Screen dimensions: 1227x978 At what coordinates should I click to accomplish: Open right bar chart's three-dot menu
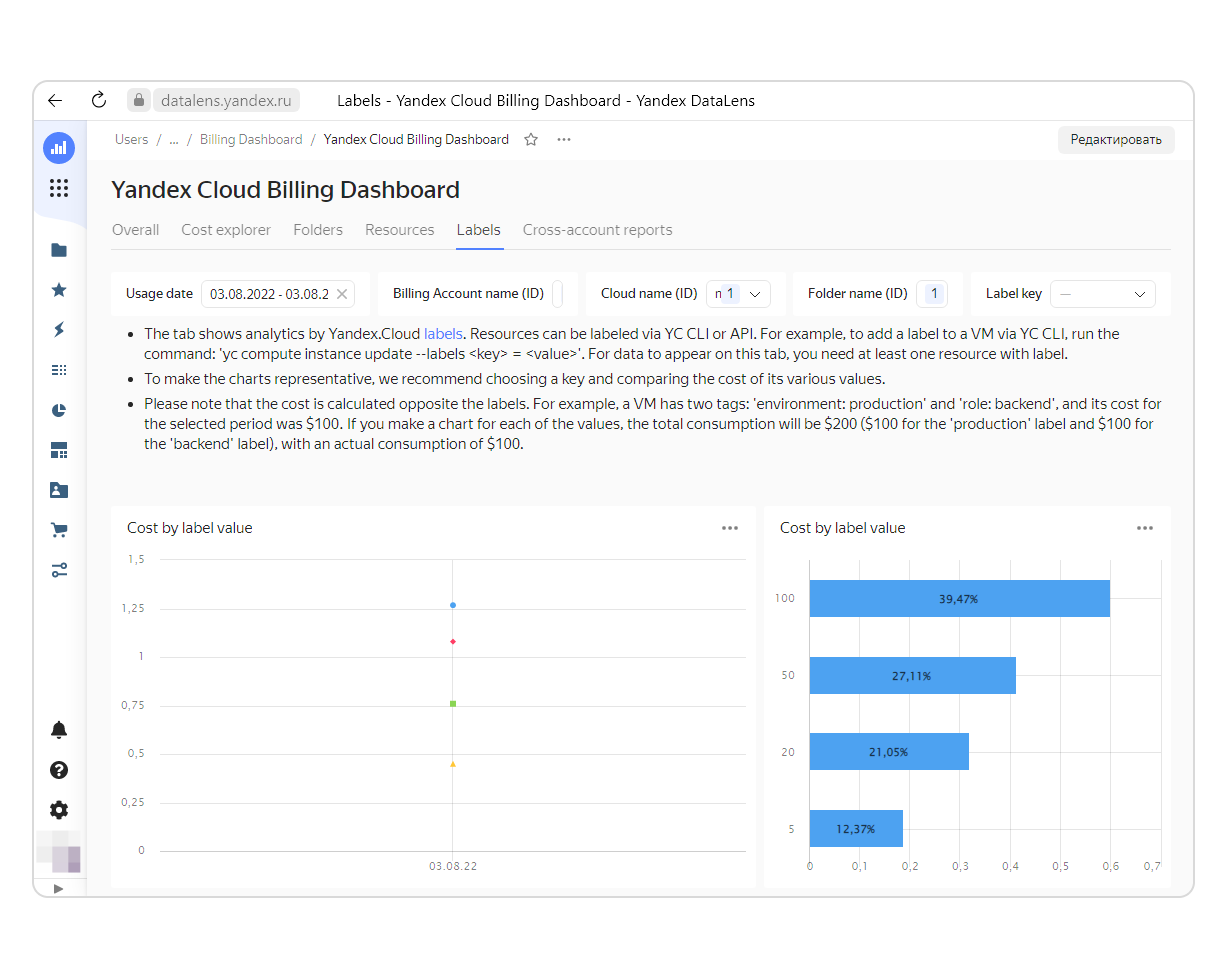tap(1145, 528)
